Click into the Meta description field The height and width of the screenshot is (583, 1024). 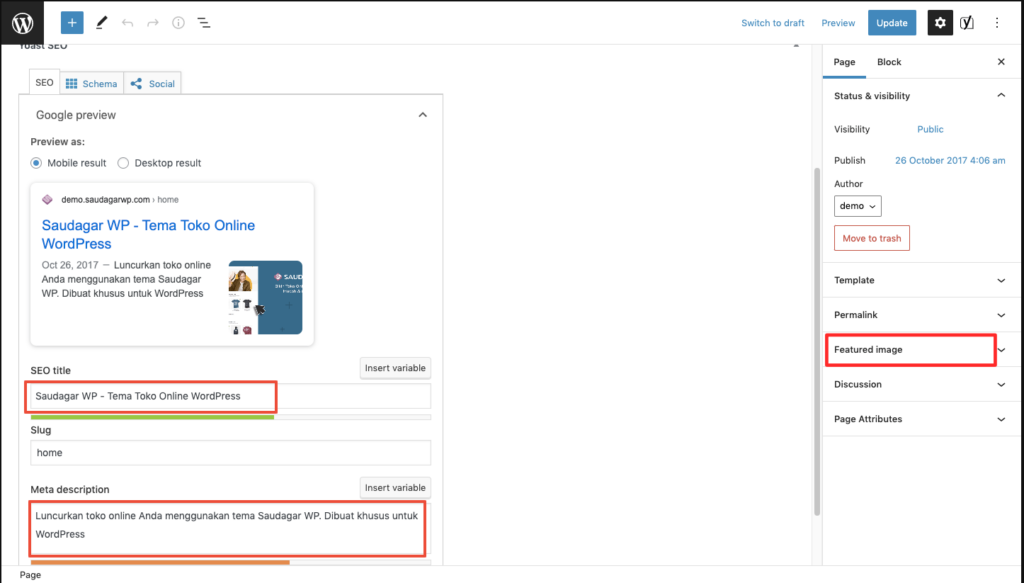click(x=231, y=529)
